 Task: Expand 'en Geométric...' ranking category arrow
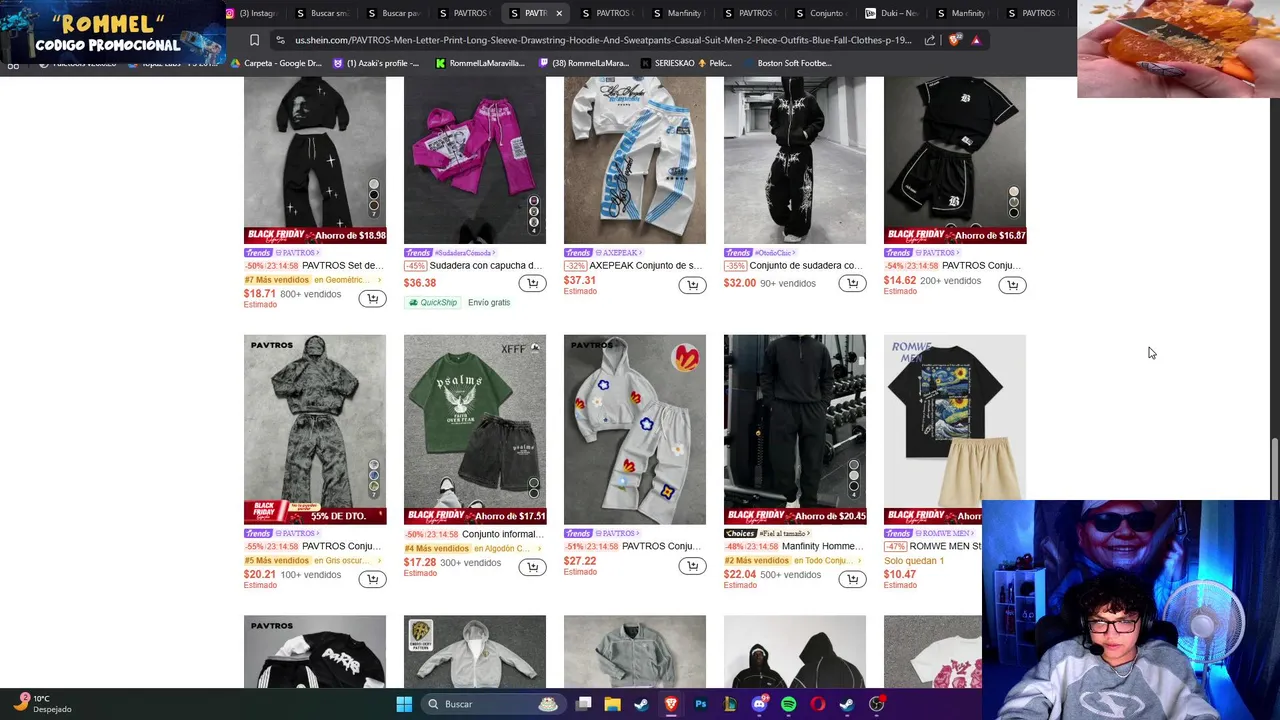pyautogui.click(x=379, y=280)
